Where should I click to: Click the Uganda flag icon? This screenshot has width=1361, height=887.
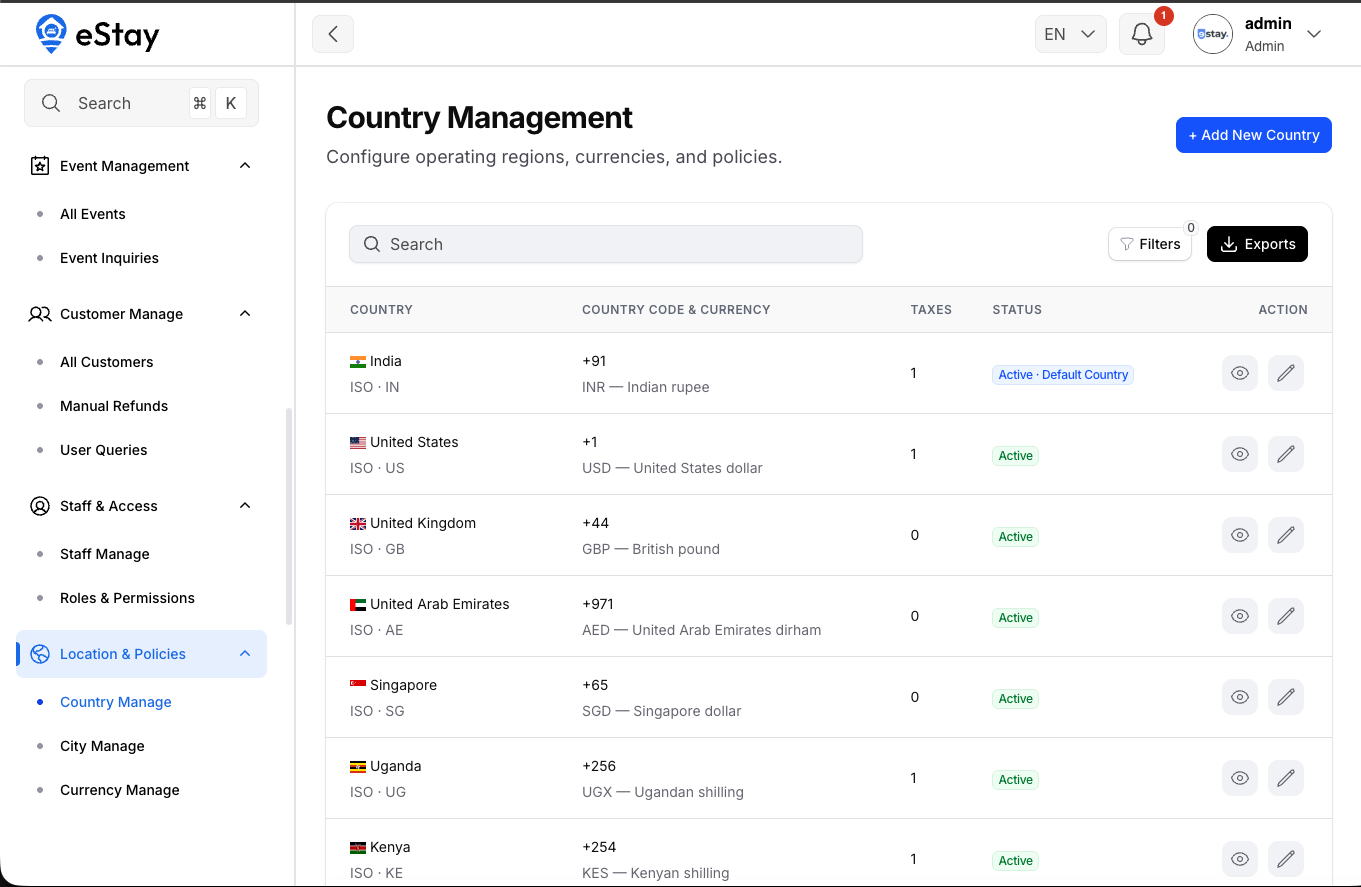[x=358, y=766]
